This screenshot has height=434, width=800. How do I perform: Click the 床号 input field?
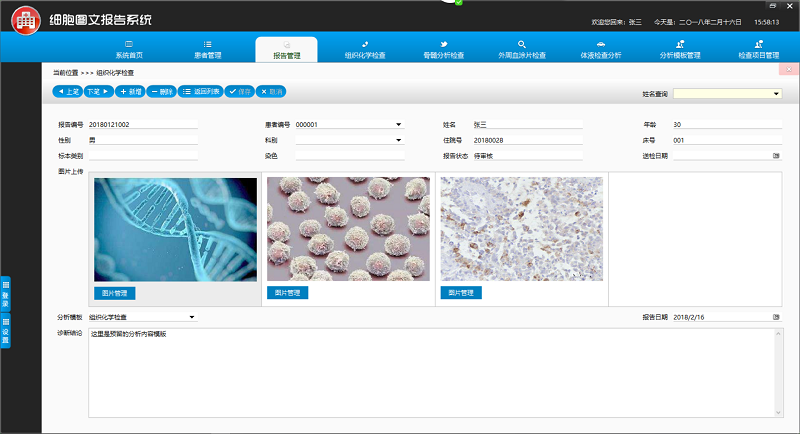tap(727, 140)
